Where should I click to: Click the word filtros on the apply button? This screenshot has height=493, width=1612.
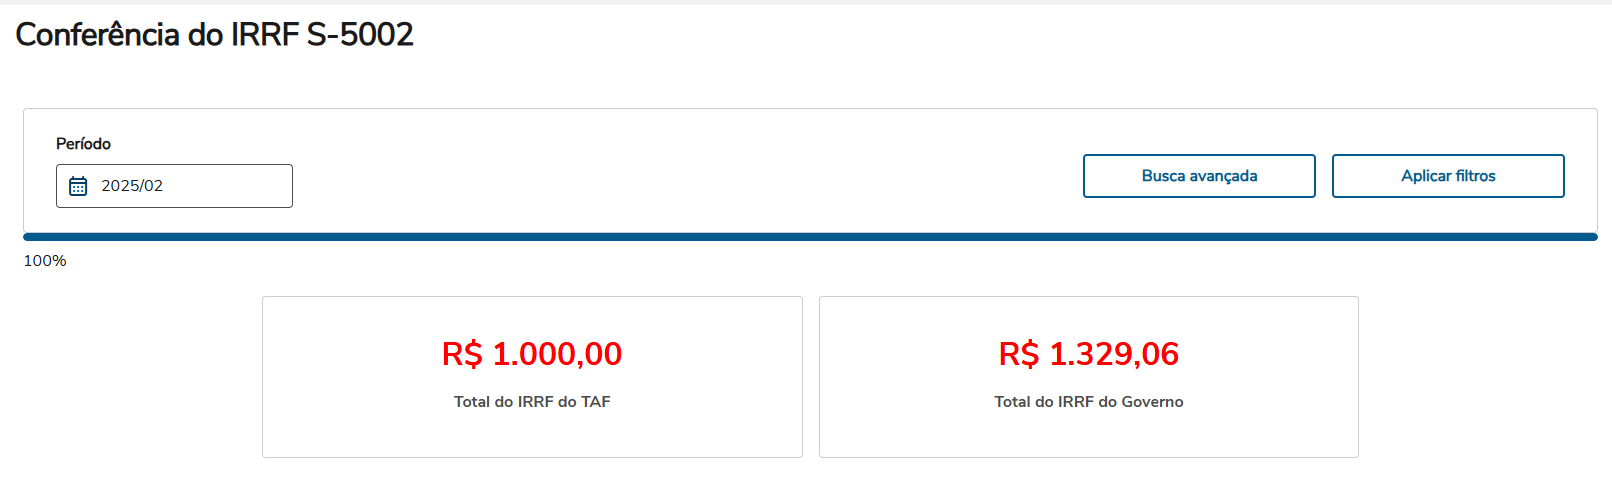(x=1475, y=176)
